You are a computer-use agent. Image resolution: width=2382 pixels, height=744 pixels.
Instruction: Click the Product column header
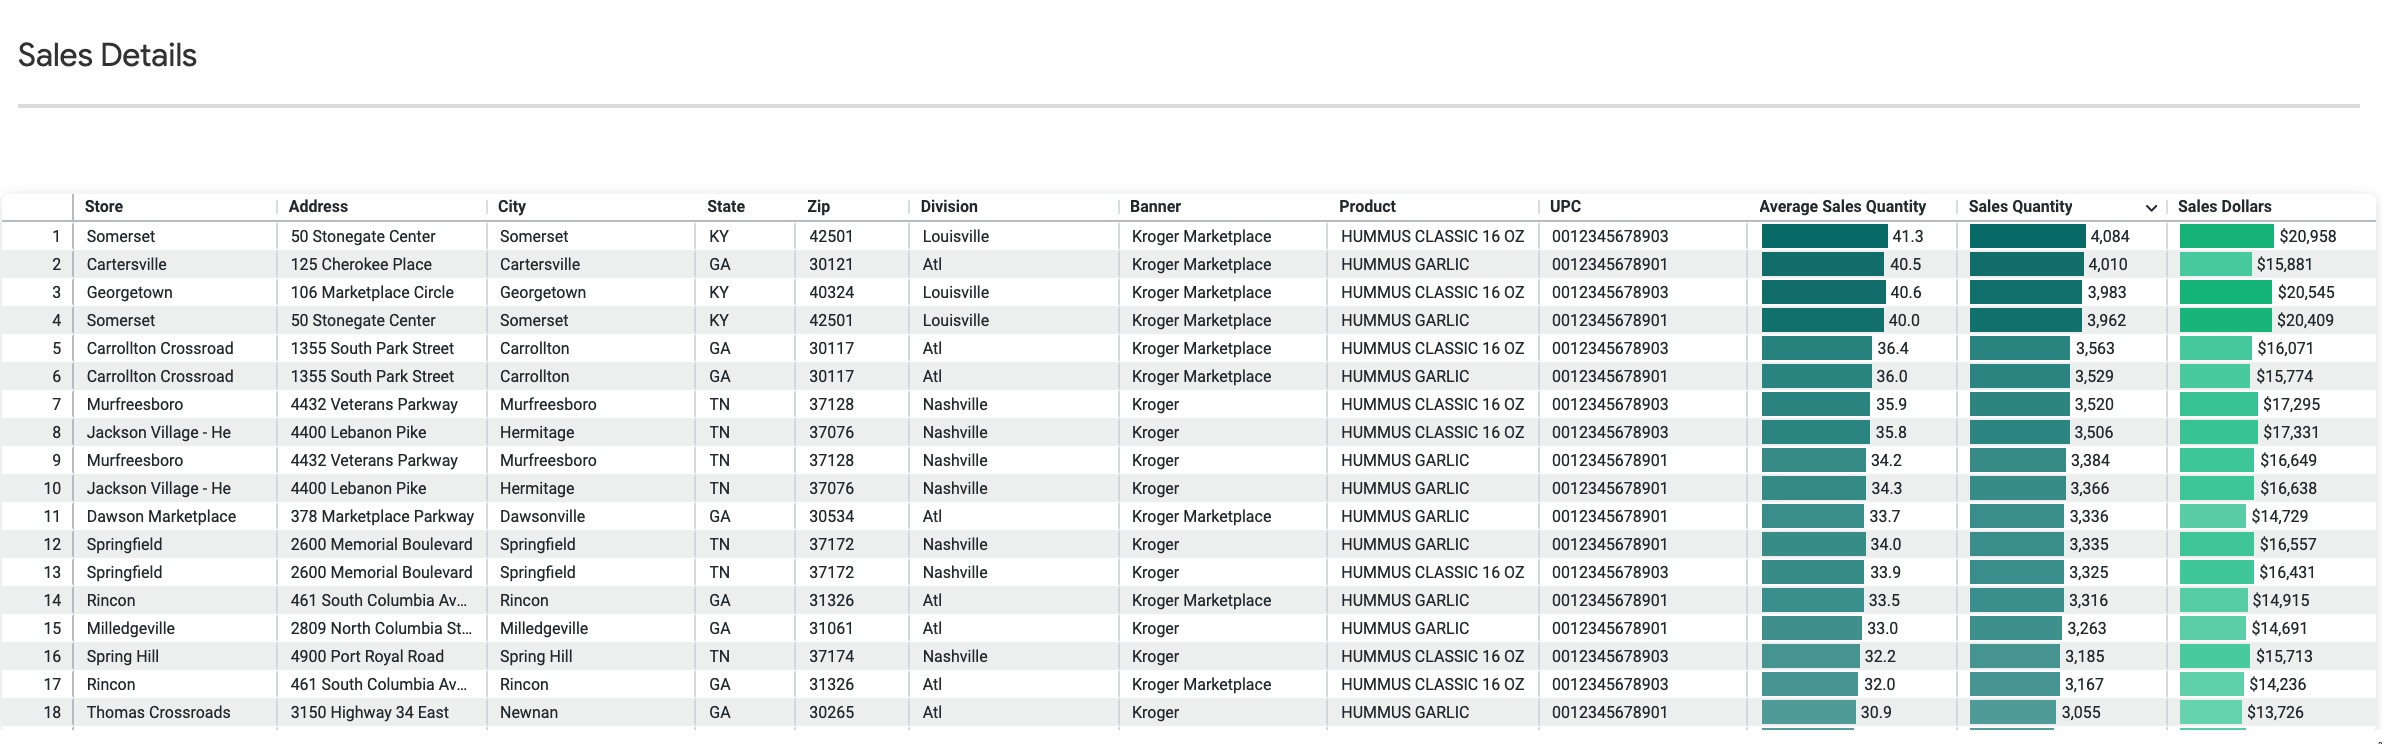coord(1367,206)
